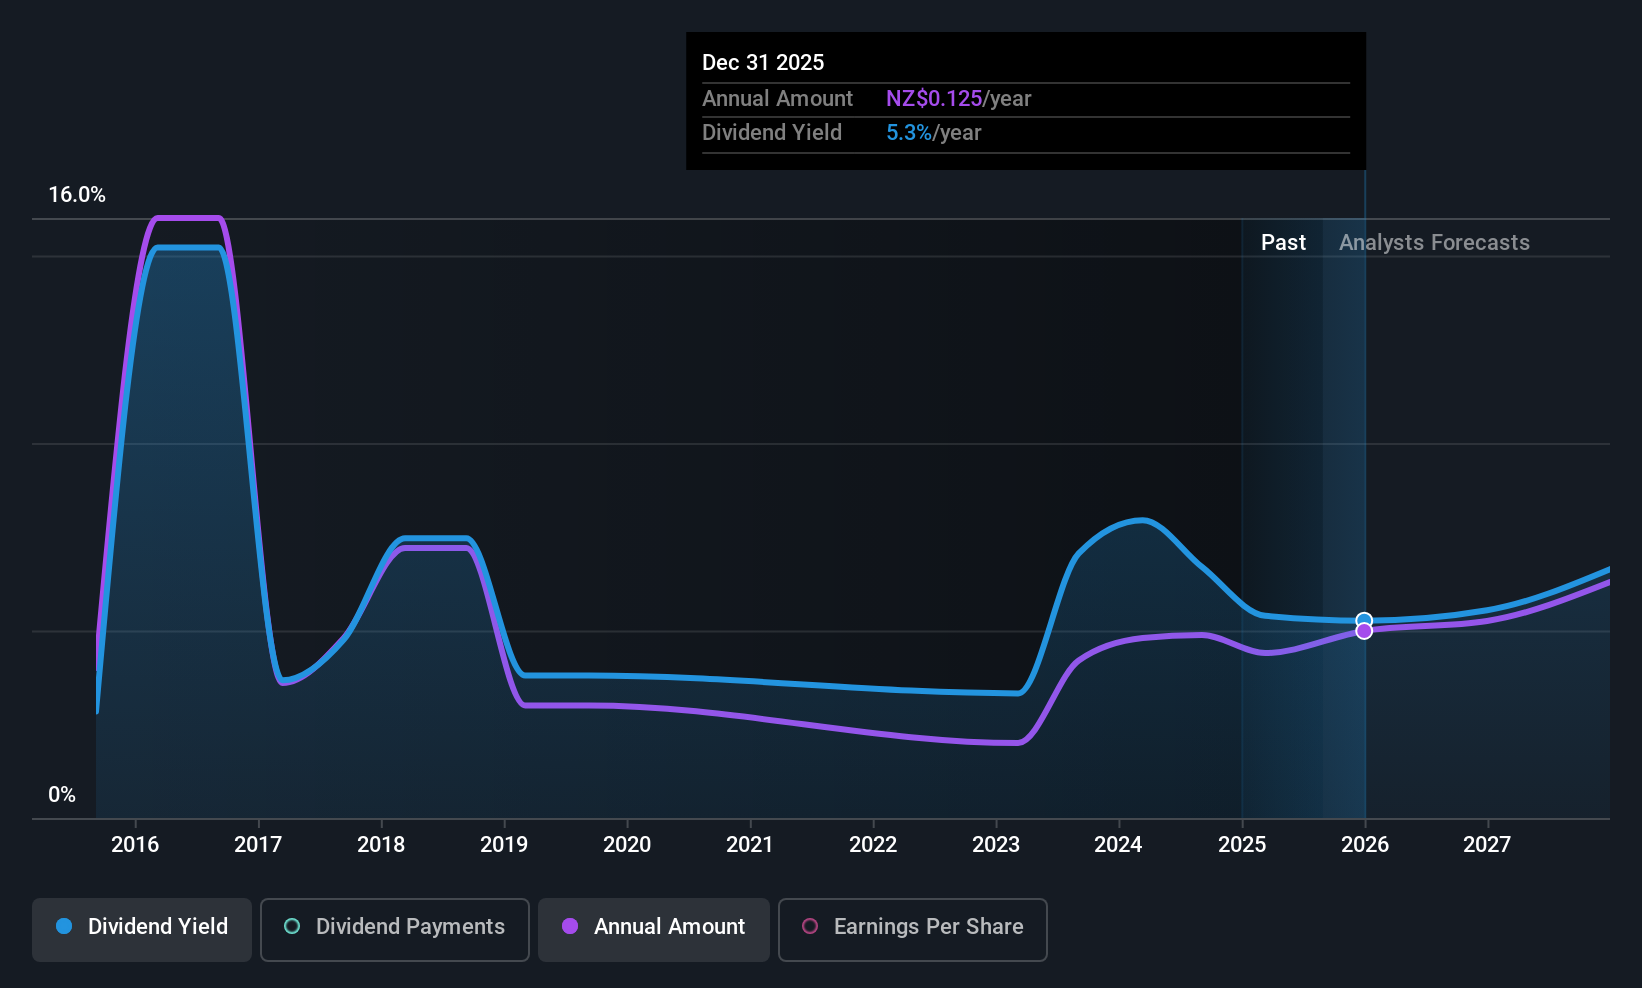Viewport: 1642px width, 988px height.
Task: Click the Dec 31 2025 tooltip date
Action: coord(763,62)
